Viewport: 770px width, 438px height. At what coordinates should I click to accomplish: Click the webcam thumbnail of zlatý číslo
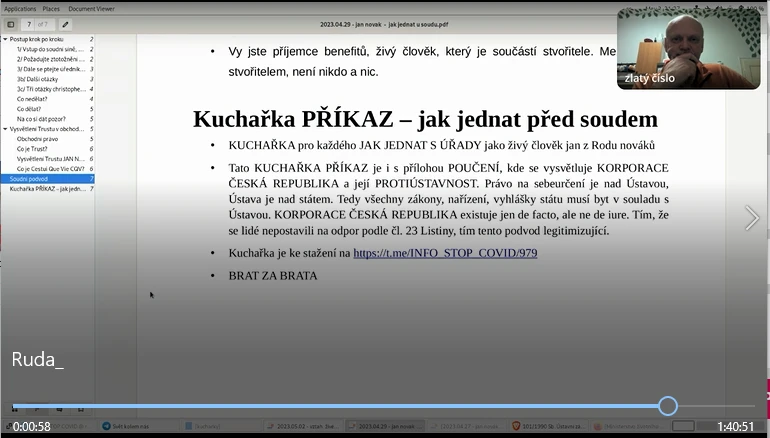click(x=686, y=49)
